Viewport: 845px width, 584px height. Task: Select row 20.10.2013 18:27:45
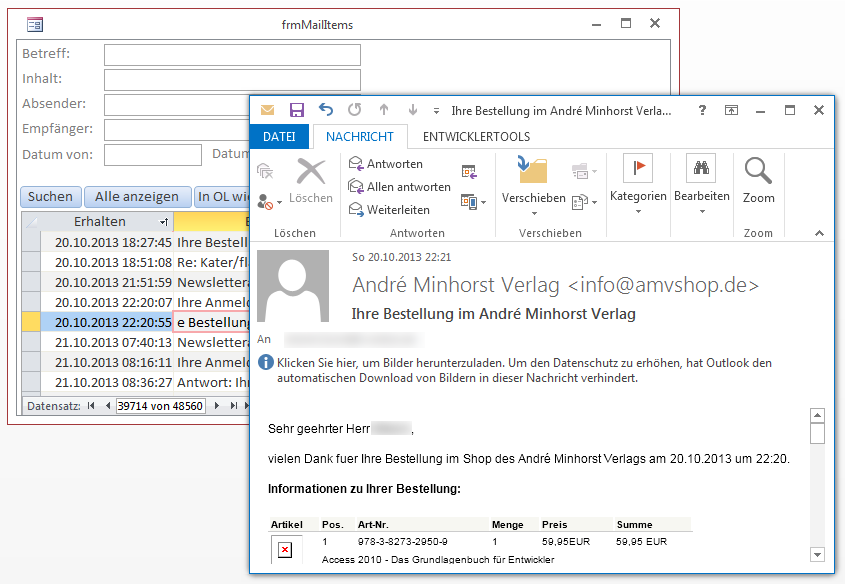point(31,242)
